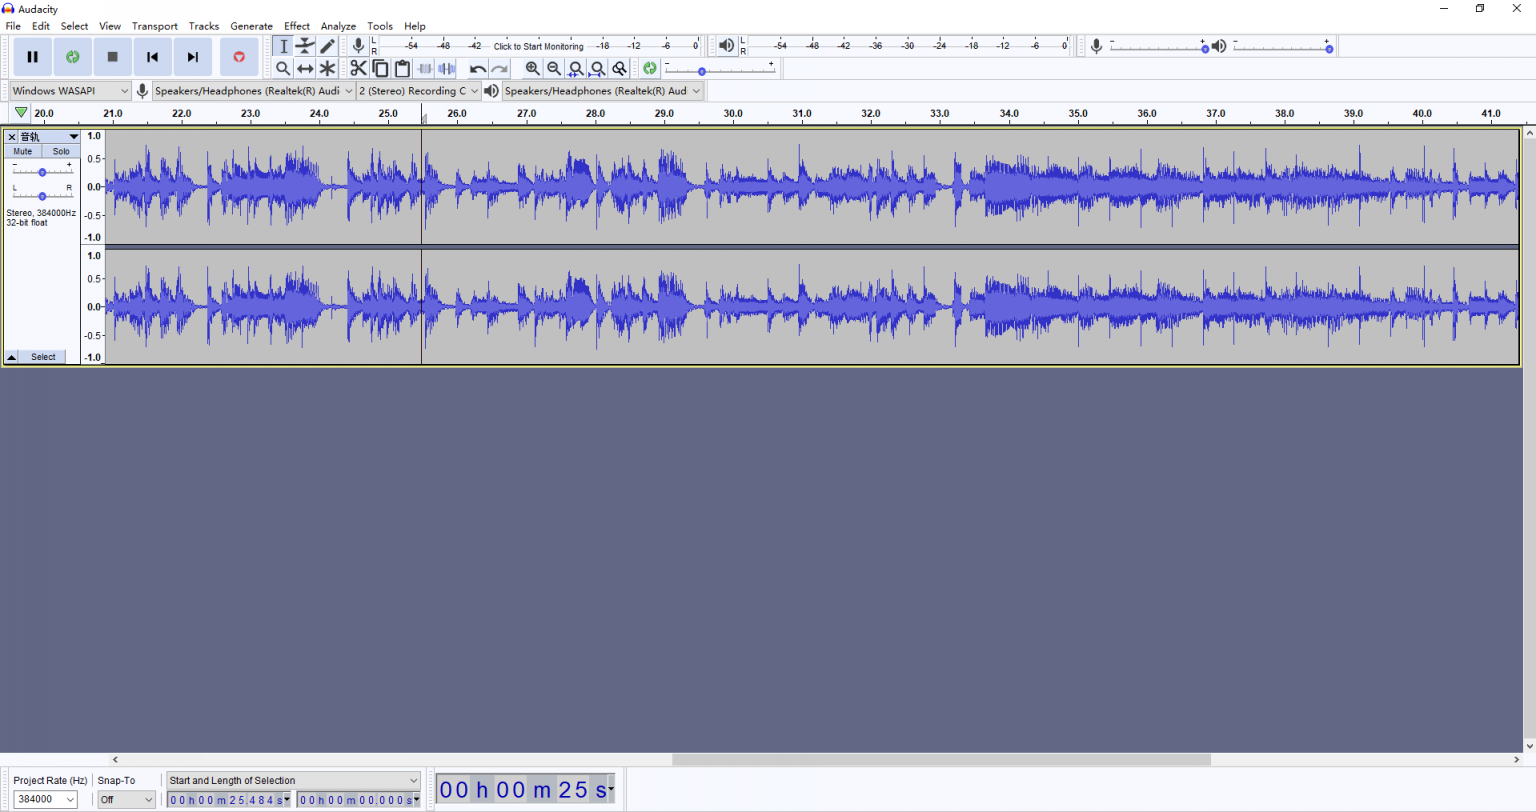Image resolution: width=1536 pixels, height=812 pixels.
Task: Trim audio outside selection
Action: [424, 68]
